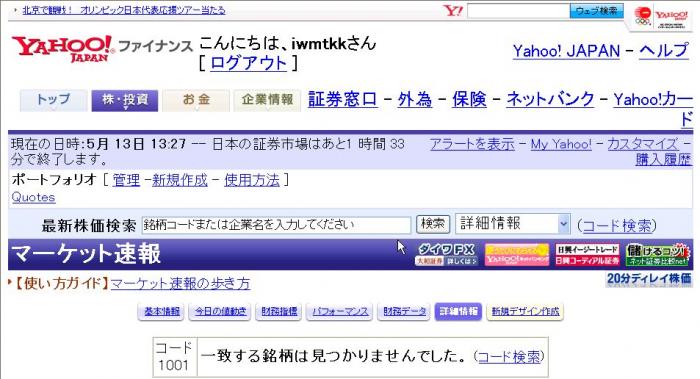The image size is (700, 379).
Task: Select the 詳細情報 view tab
Action: 458,312
